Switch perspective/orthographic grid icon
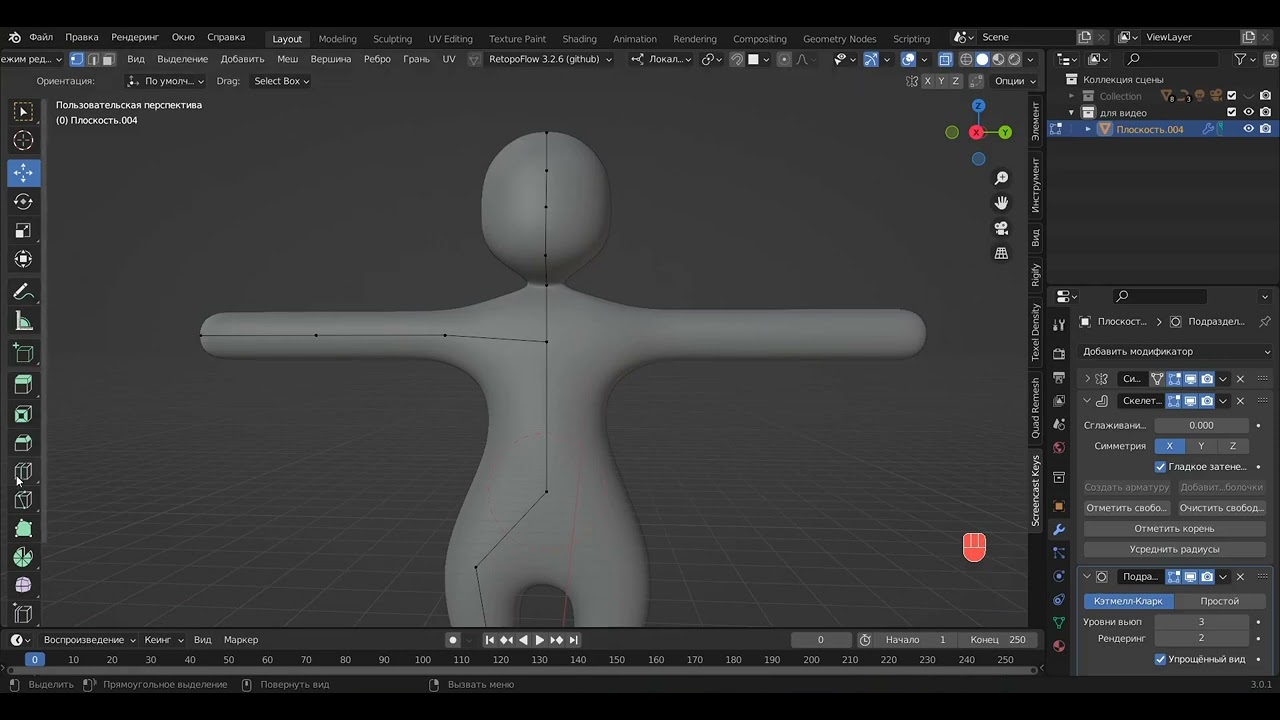 click(x=1001, y=253)
